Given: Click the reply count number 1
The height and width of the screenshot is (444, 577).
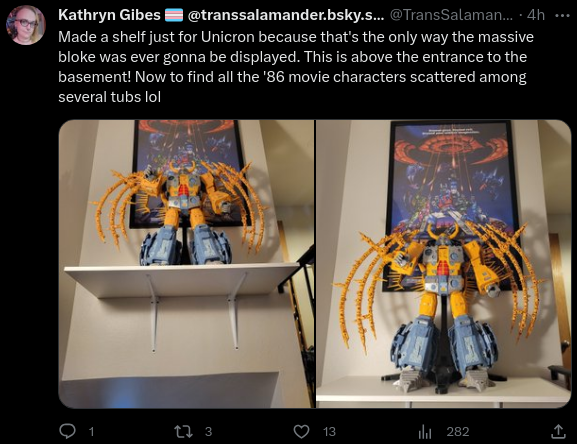Looking at the screenshot, I should pos(92,431).
